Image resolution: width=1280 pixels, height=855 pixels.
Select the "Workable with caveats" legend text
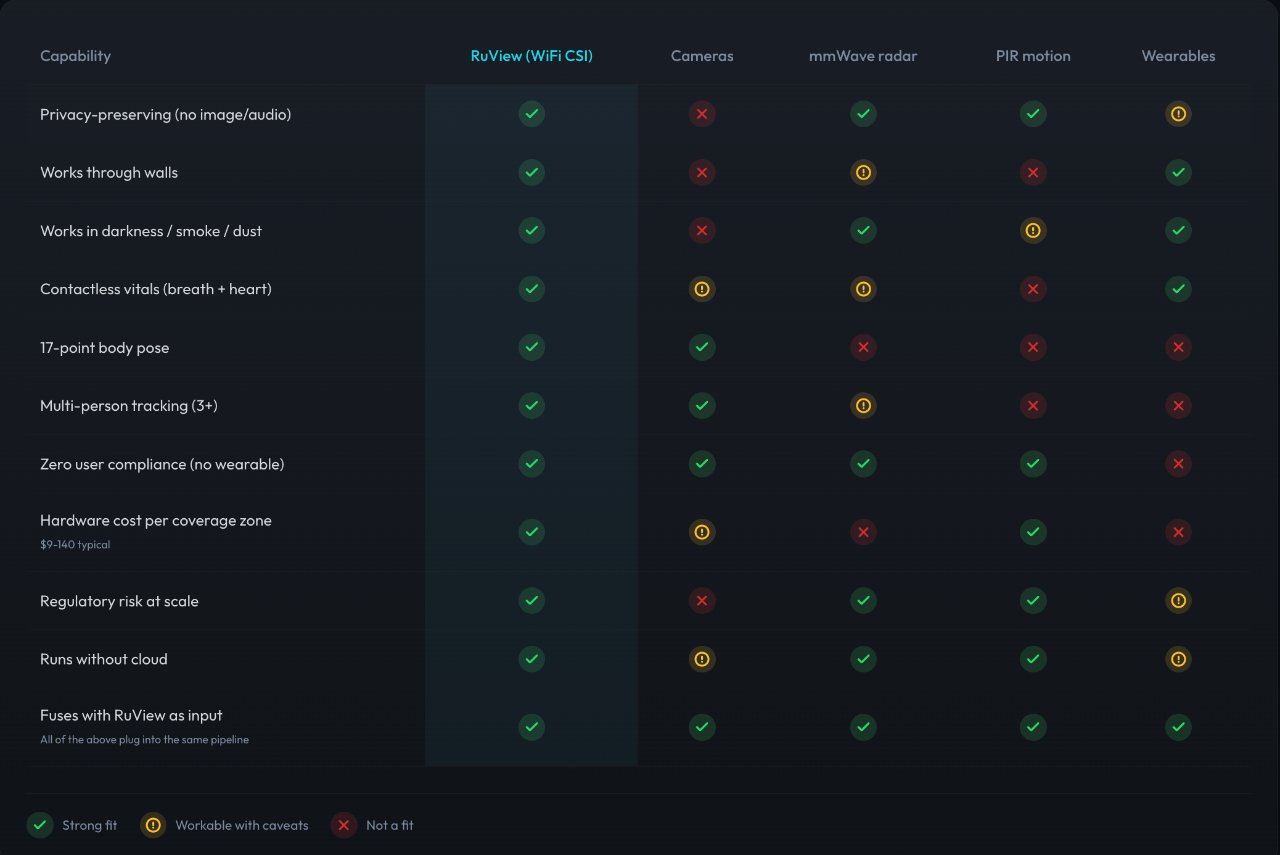(x=242, y=825)
